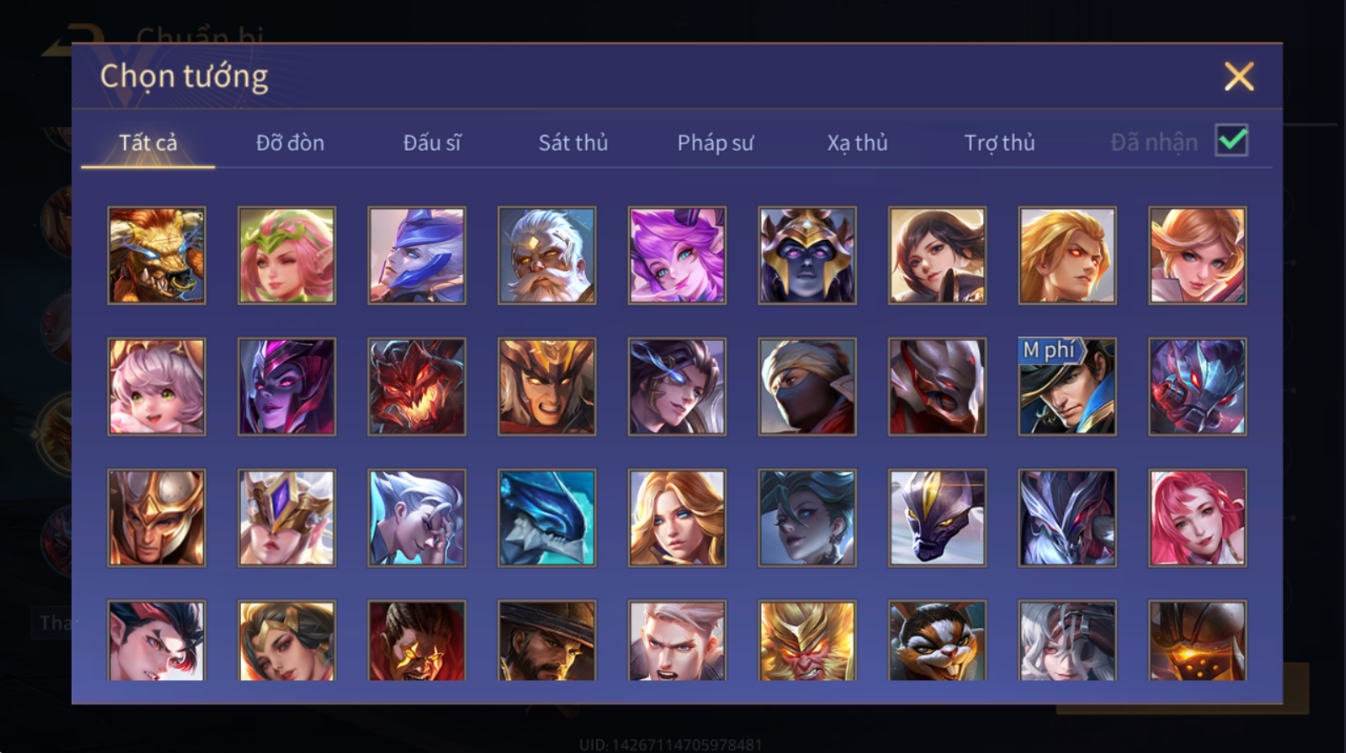
Task: Select the golden monkey king portrait
Action: 807,641
